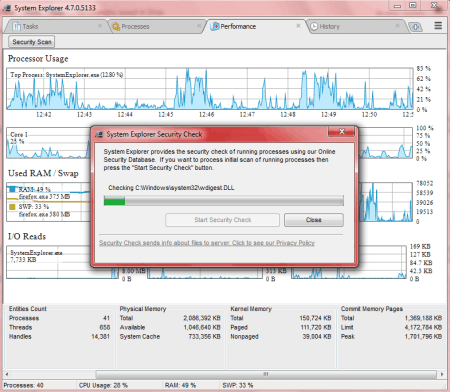Open the Processes tab
The width and height of the screenshot is (450, 392).
click(157, 26)
